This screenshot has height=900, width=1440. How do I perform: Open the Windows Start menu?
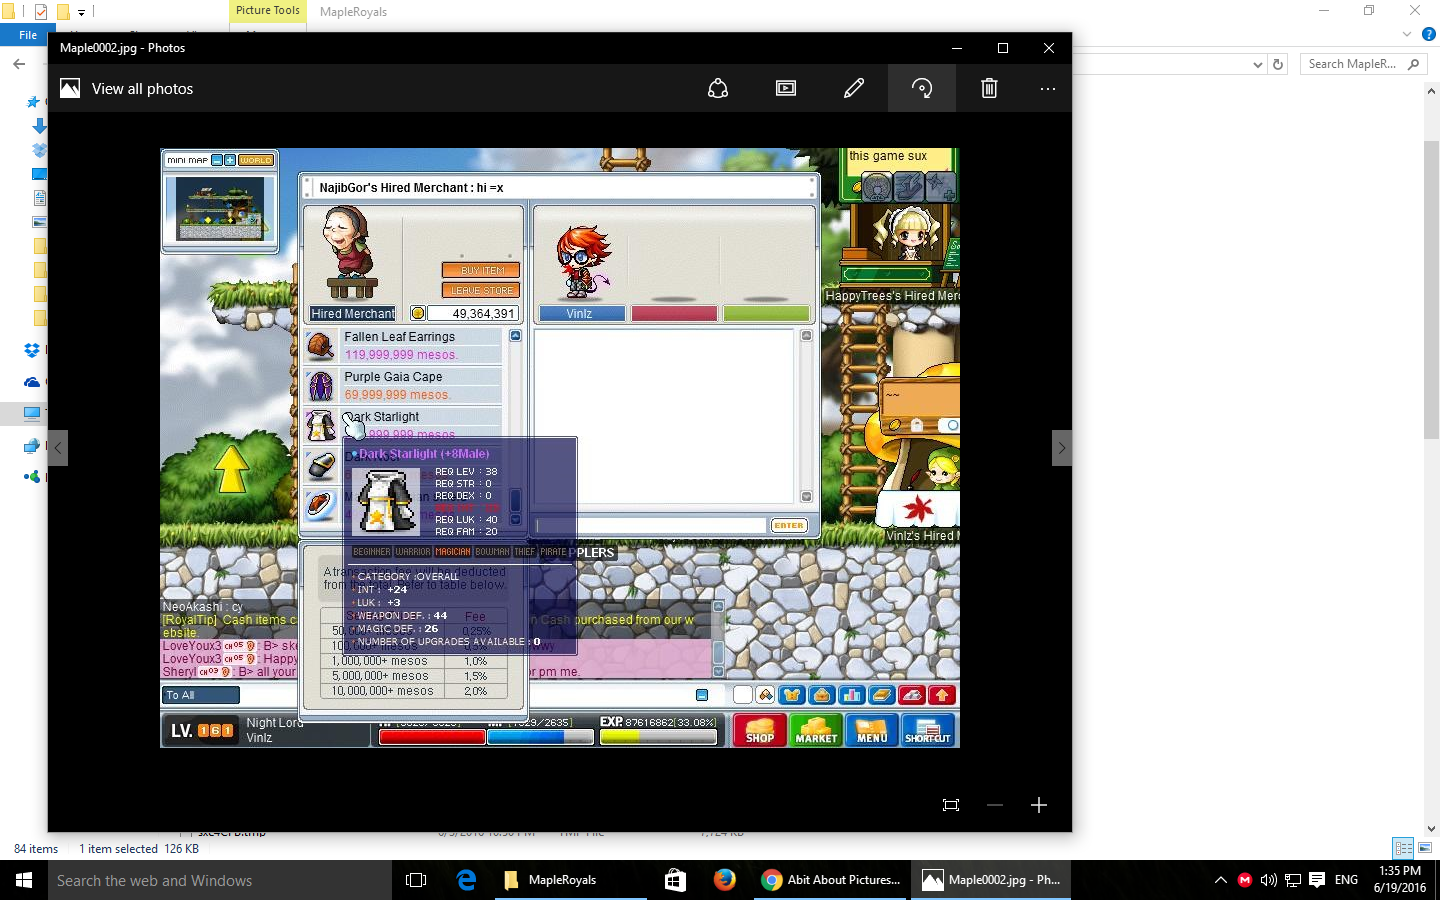[x=24, y=880]
